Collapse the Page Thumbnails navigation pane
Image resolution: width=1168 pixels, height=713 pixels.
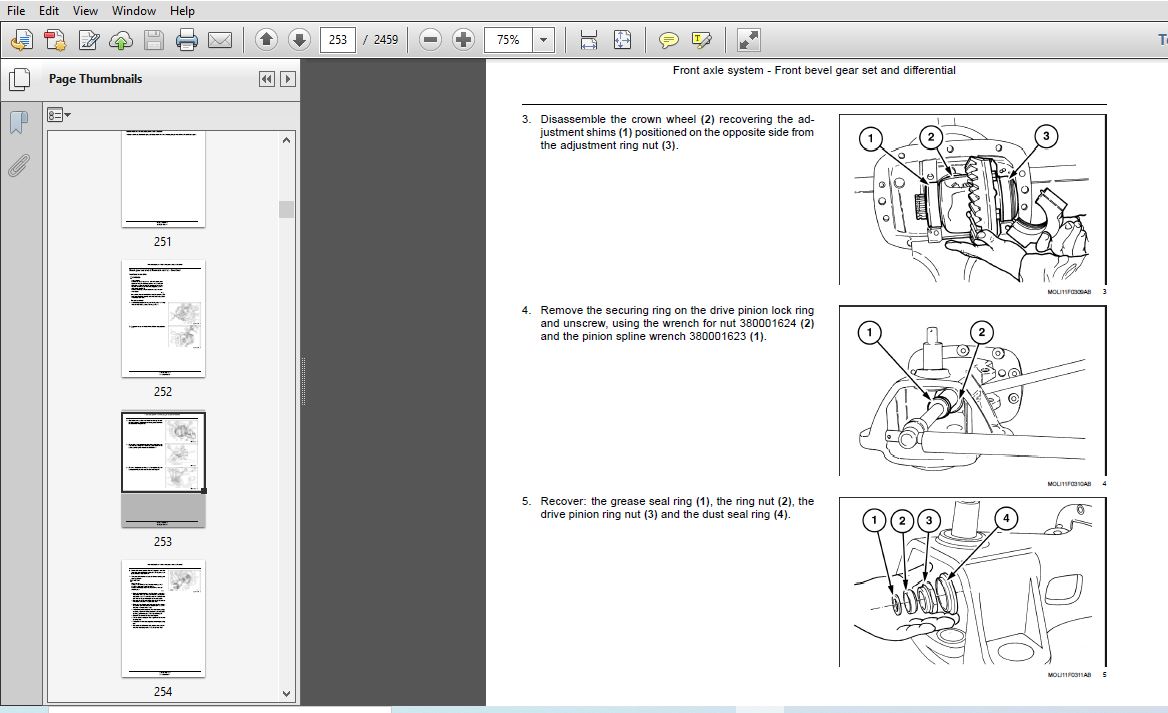(x=267, y=79)
